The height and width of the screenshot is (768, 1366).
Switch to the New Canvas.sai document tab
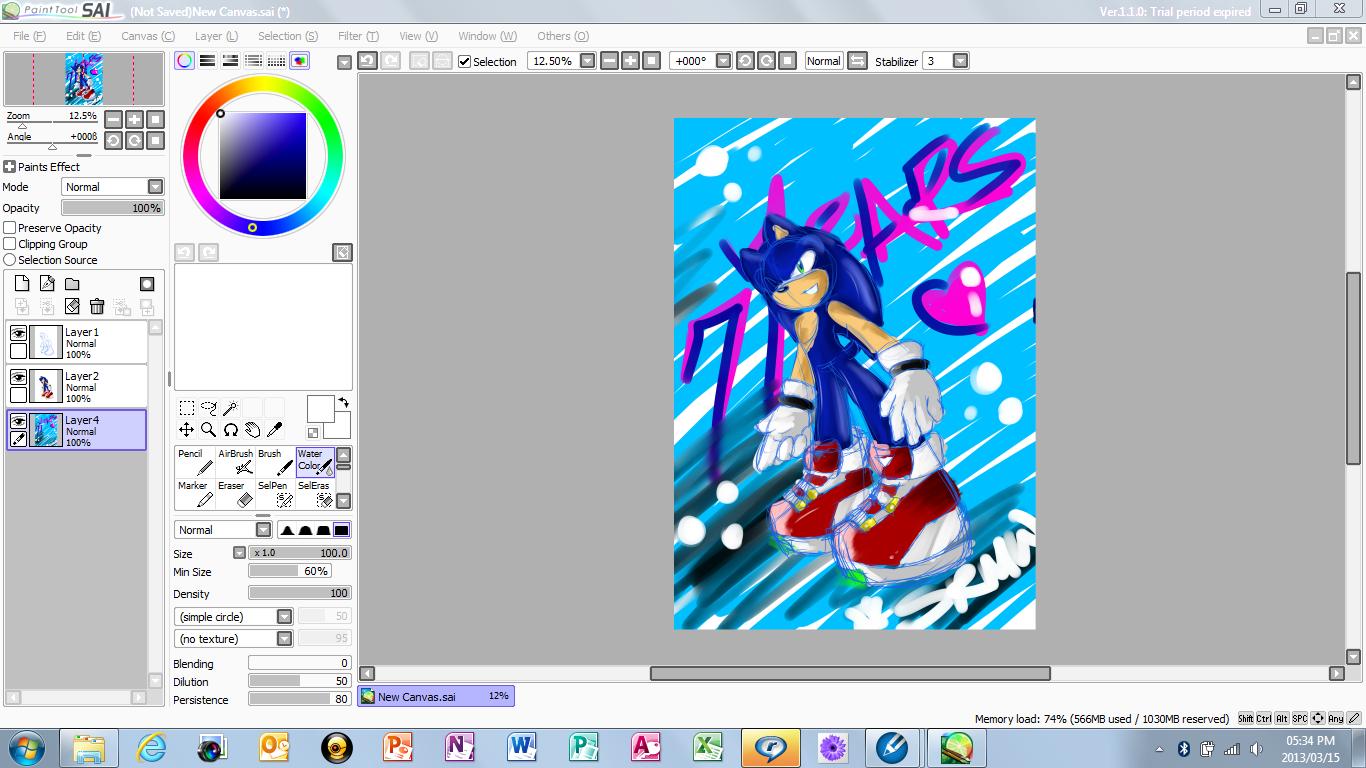[436, 696]
